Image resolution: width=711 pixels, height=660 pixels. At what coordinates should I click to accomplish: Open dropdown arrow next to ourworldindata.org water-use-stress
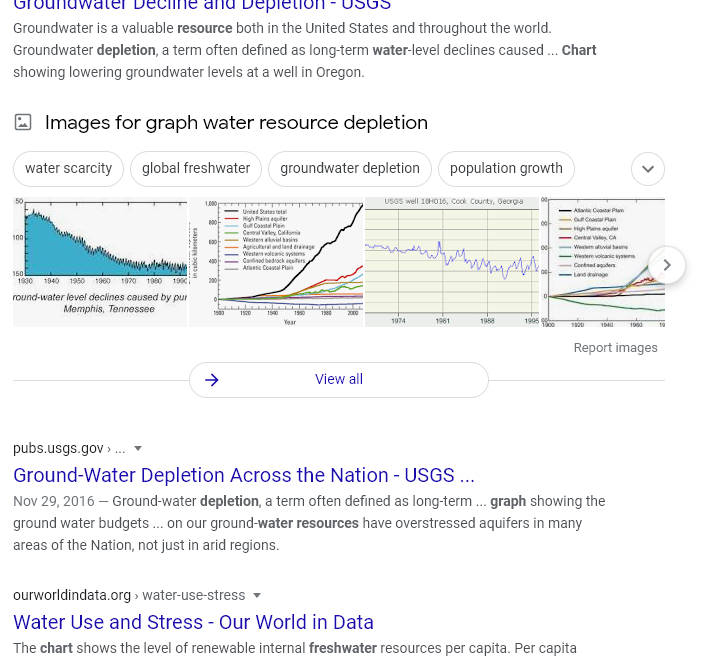click(x=257, y=596)
